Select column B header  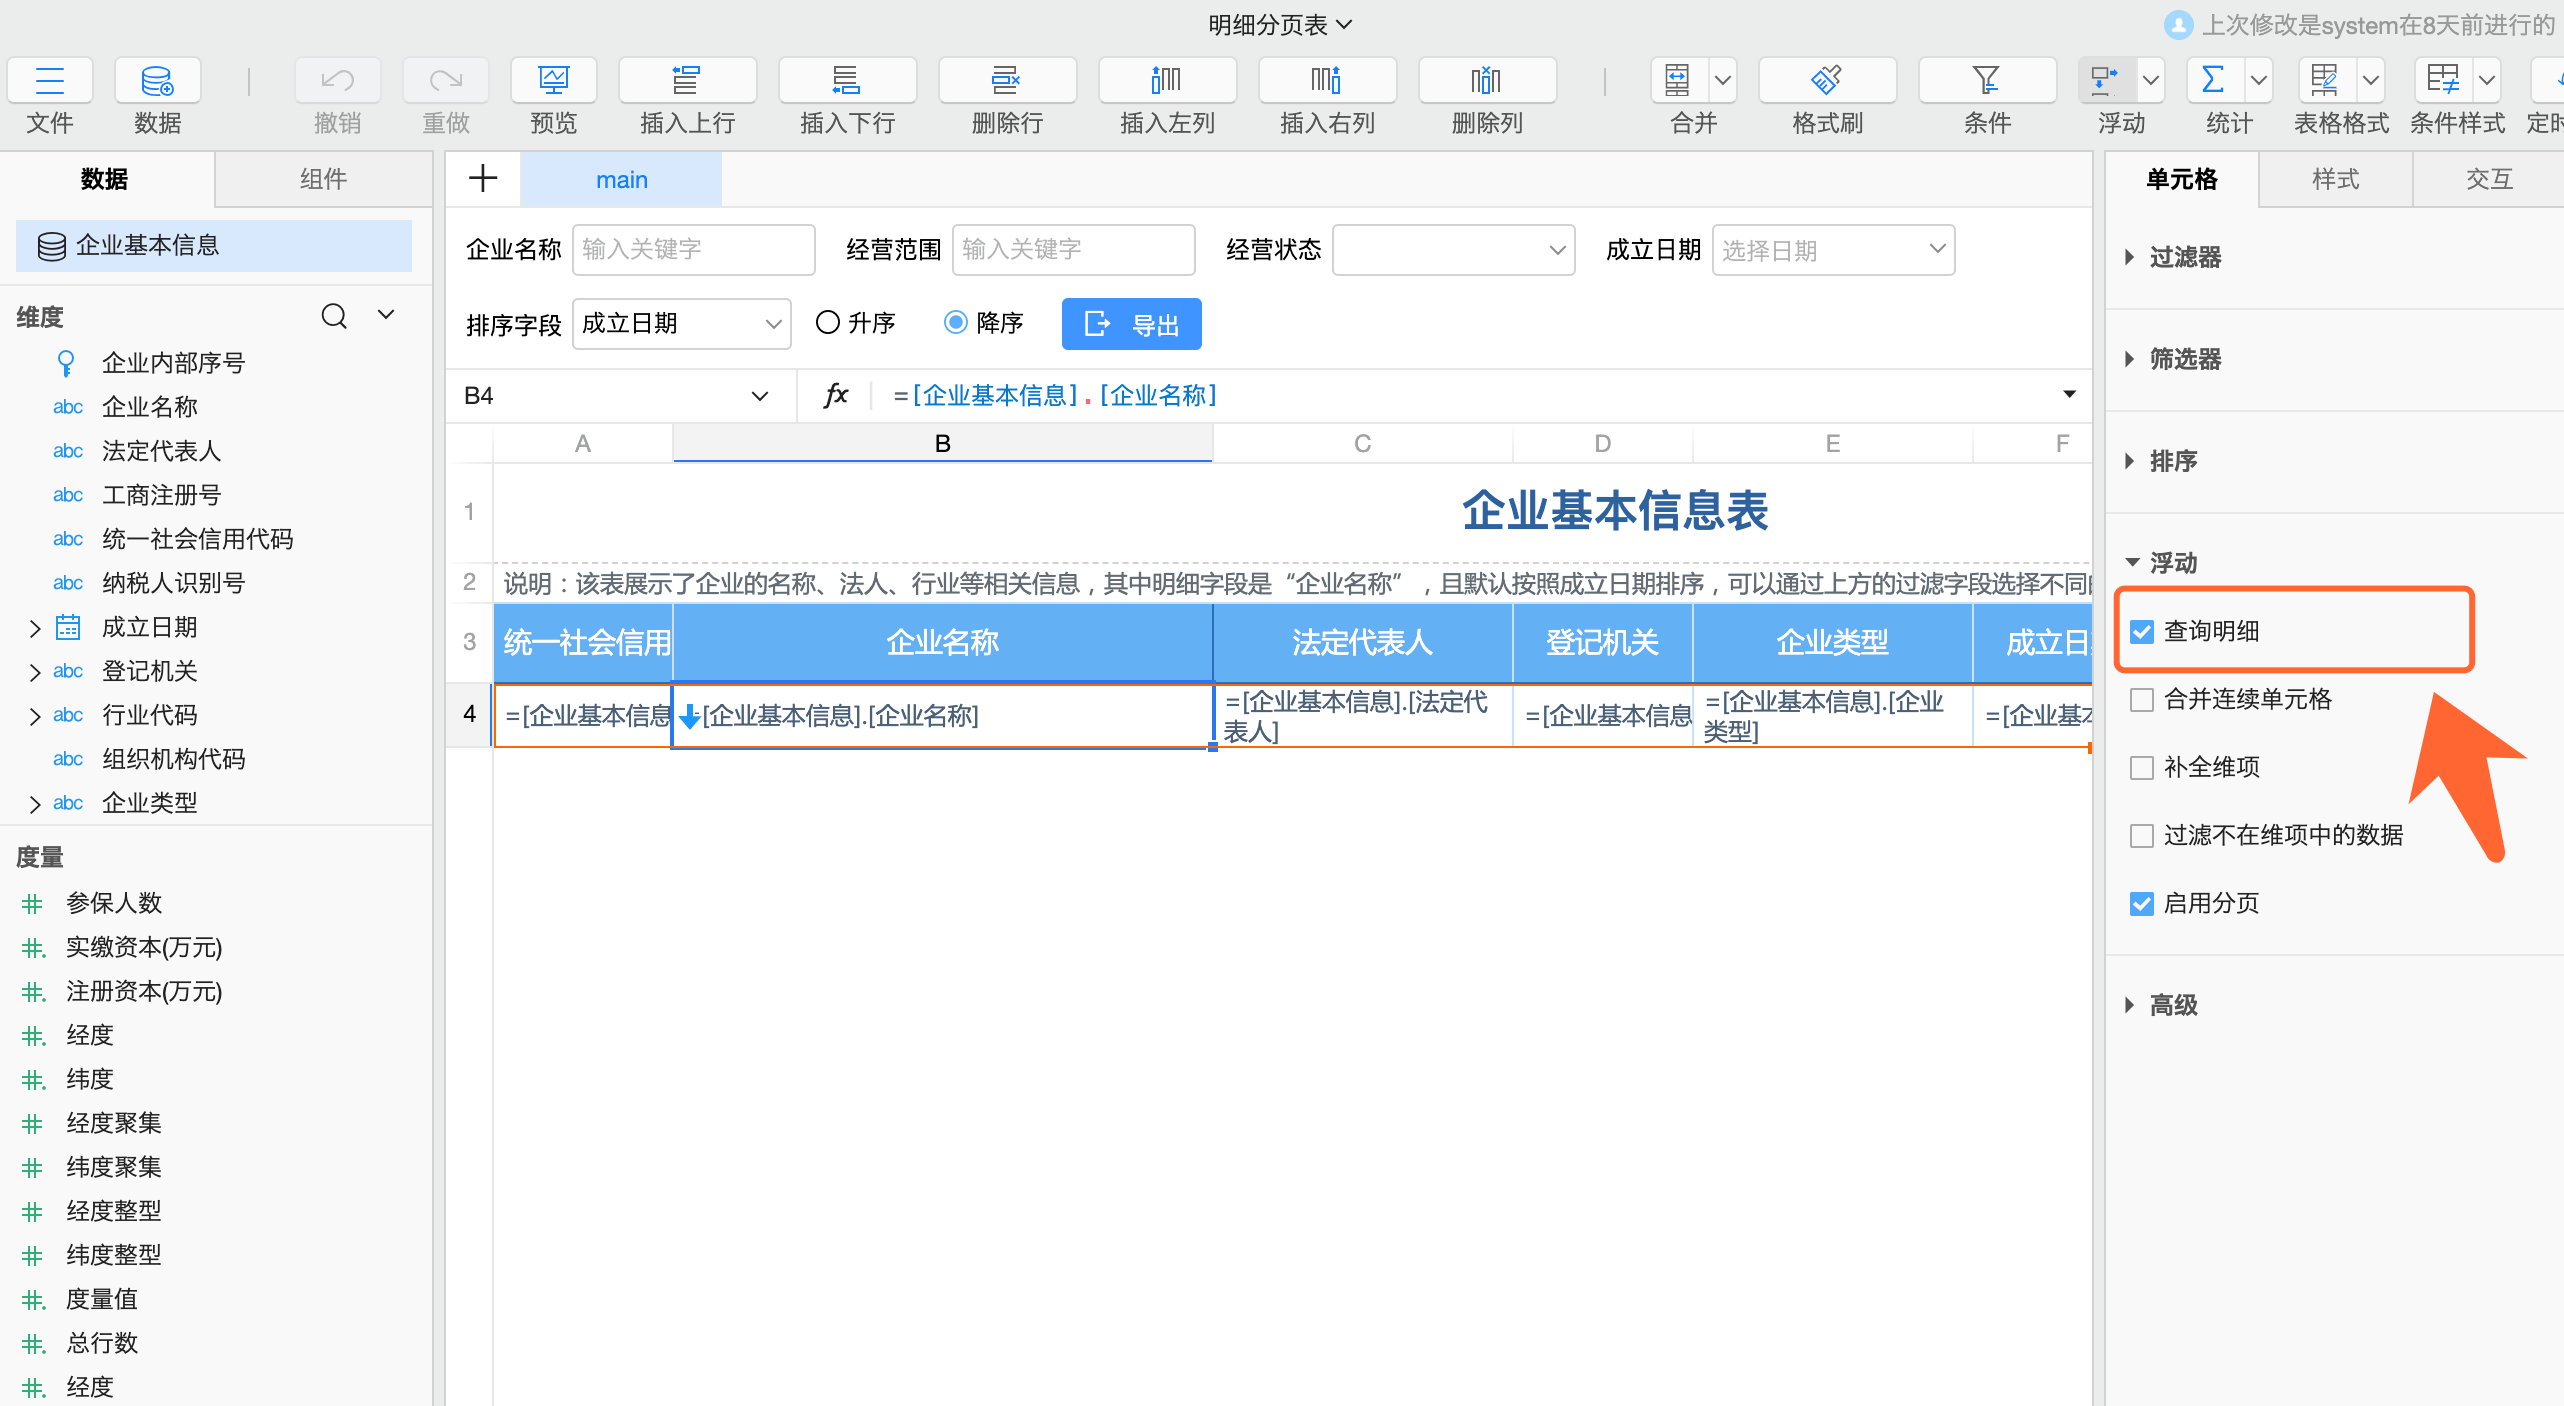(942, 444)
